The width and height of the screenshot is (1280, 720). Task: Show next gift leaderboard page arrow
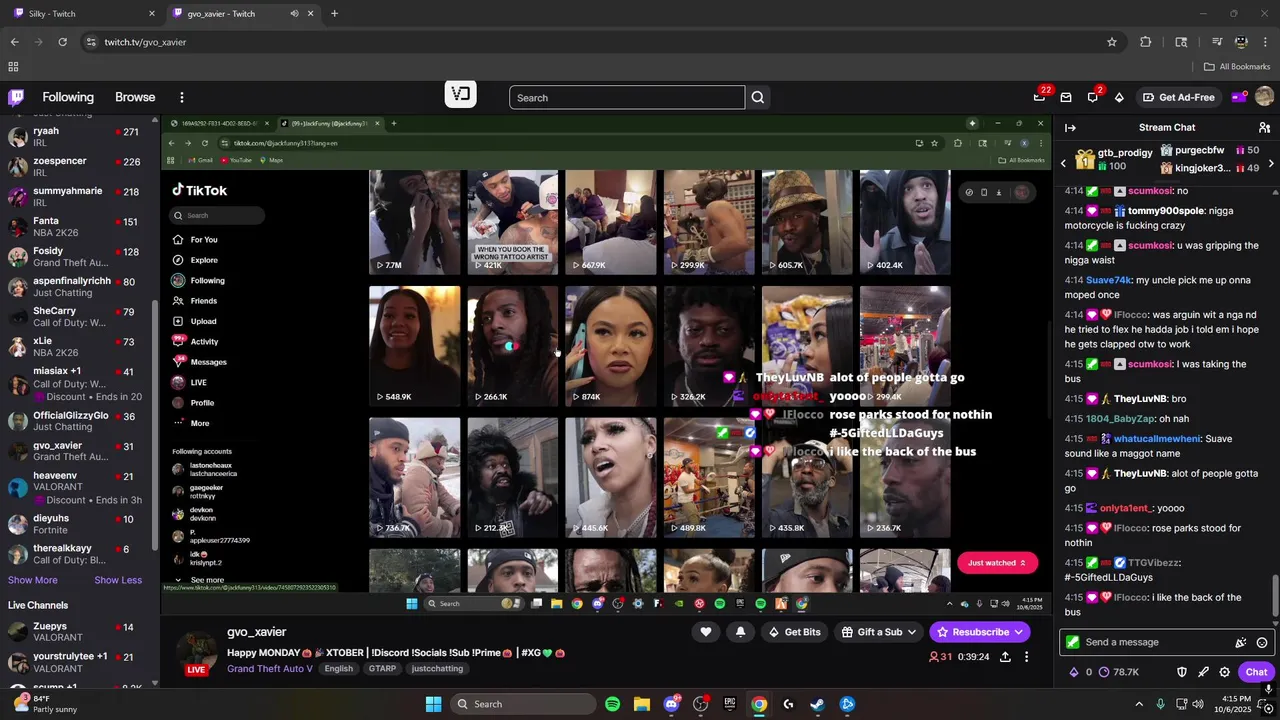tap(1271, 163)
